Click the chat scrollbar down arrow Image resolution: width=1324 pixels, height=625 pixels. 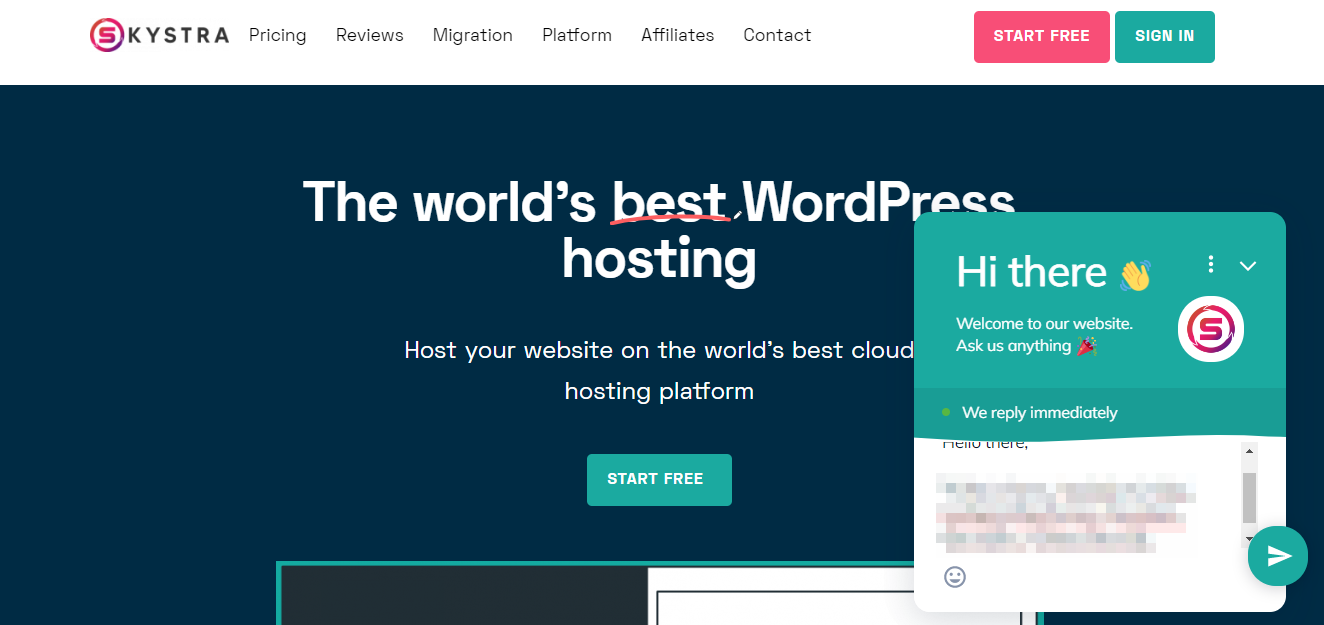point(1249,540)
